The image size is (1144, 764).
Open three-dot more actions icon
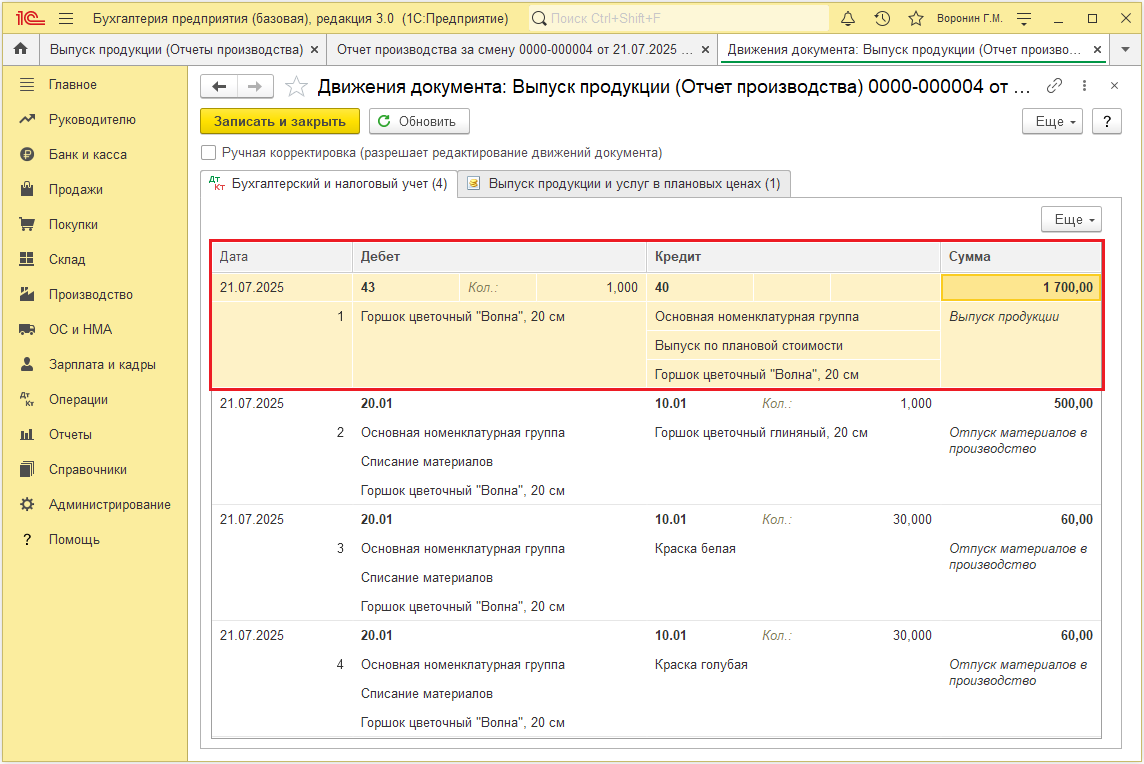click(1084, 86)
